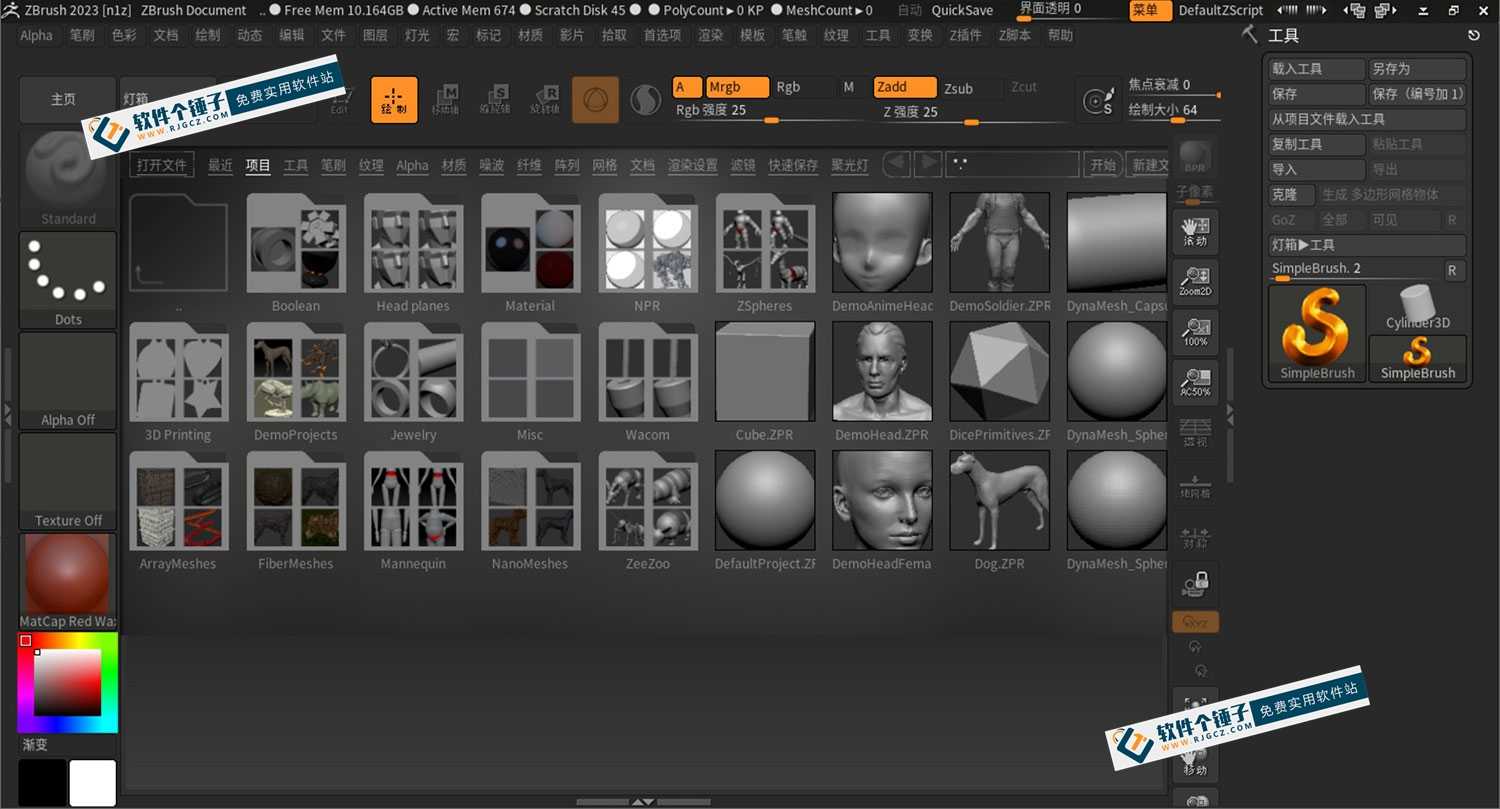The height and width of the screenshot is (809, 1500).
Task: Pick a color in the color picker square
Action: pyautogui.click(x=68, y=682)
